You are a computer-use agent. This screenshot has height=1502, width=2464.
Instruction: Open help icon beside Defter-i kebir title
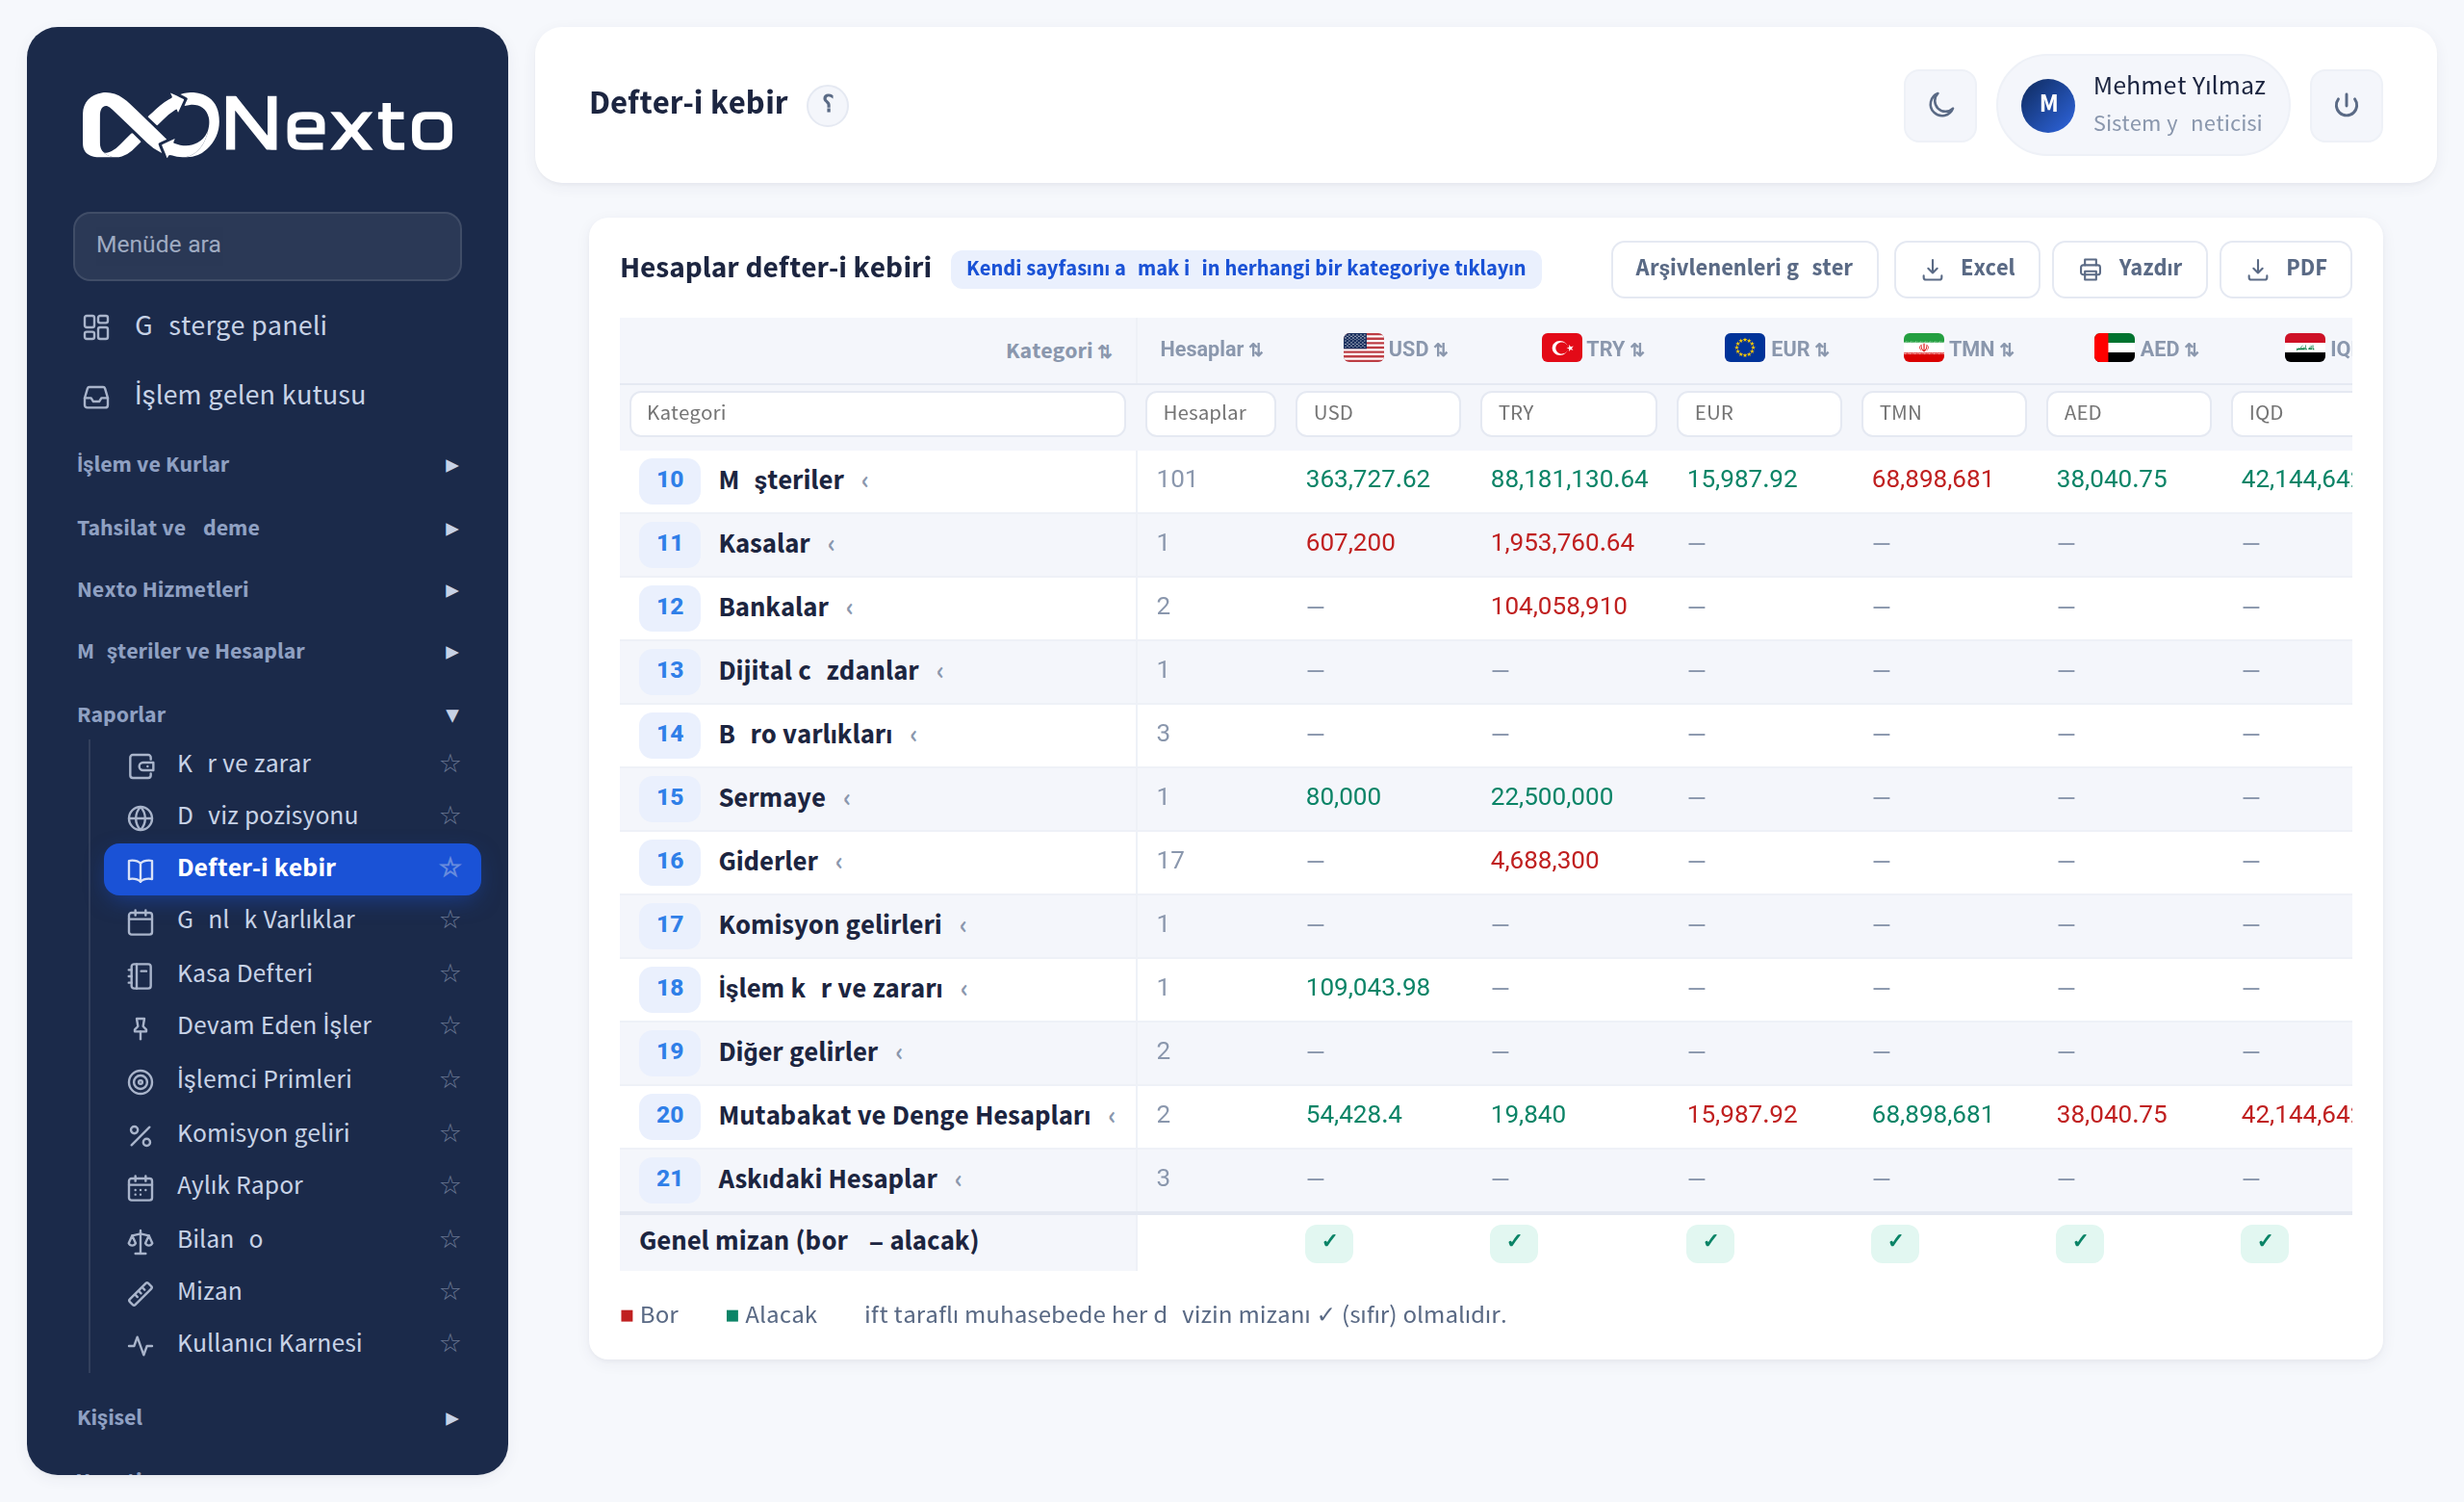pos(827,104)
